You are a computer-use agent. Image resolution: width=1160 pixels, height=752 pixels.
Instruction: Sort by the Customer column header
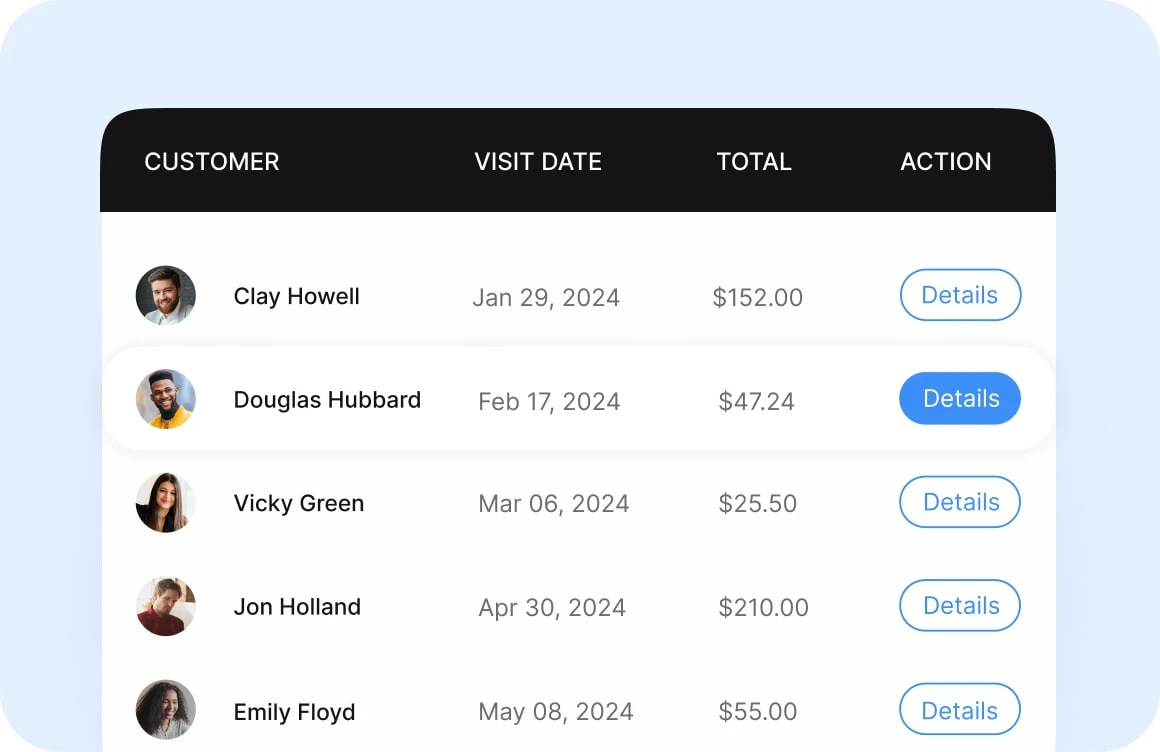(x=212, y=162)
